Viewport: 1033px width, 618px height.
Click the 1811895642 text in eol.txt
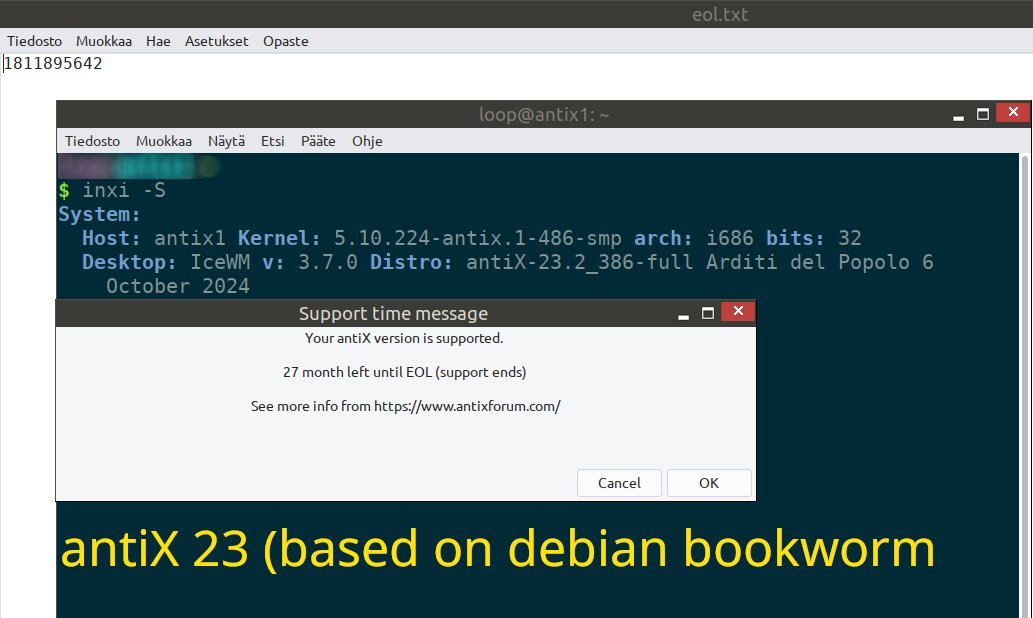click(53, 63)
